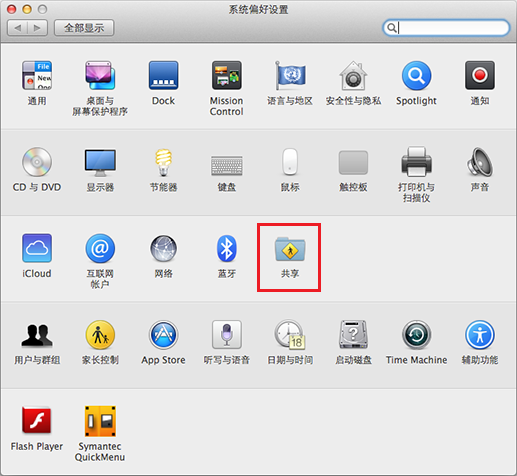Image resolution: width=517 pixels, height=476 pixels.
Task: Open the 通用 (General) preferences
Action: point(37,75)
